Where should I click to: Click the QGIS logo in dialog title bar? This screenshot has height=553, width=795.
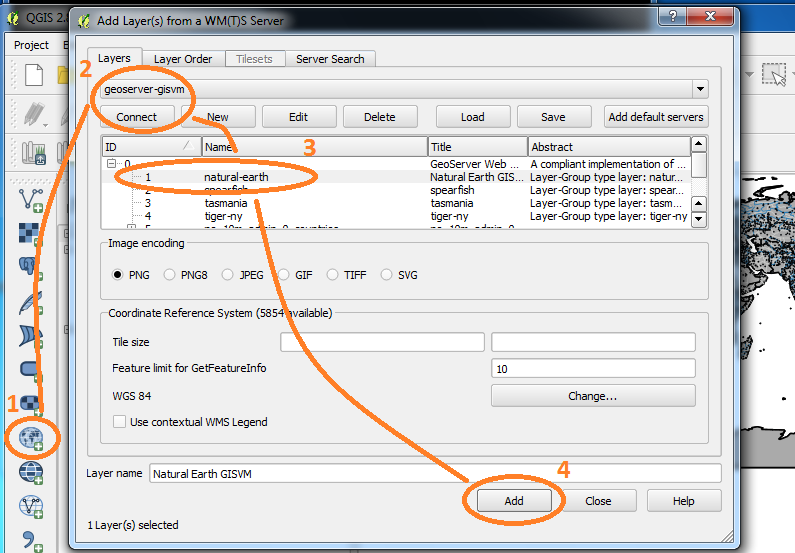coord(84,21)
